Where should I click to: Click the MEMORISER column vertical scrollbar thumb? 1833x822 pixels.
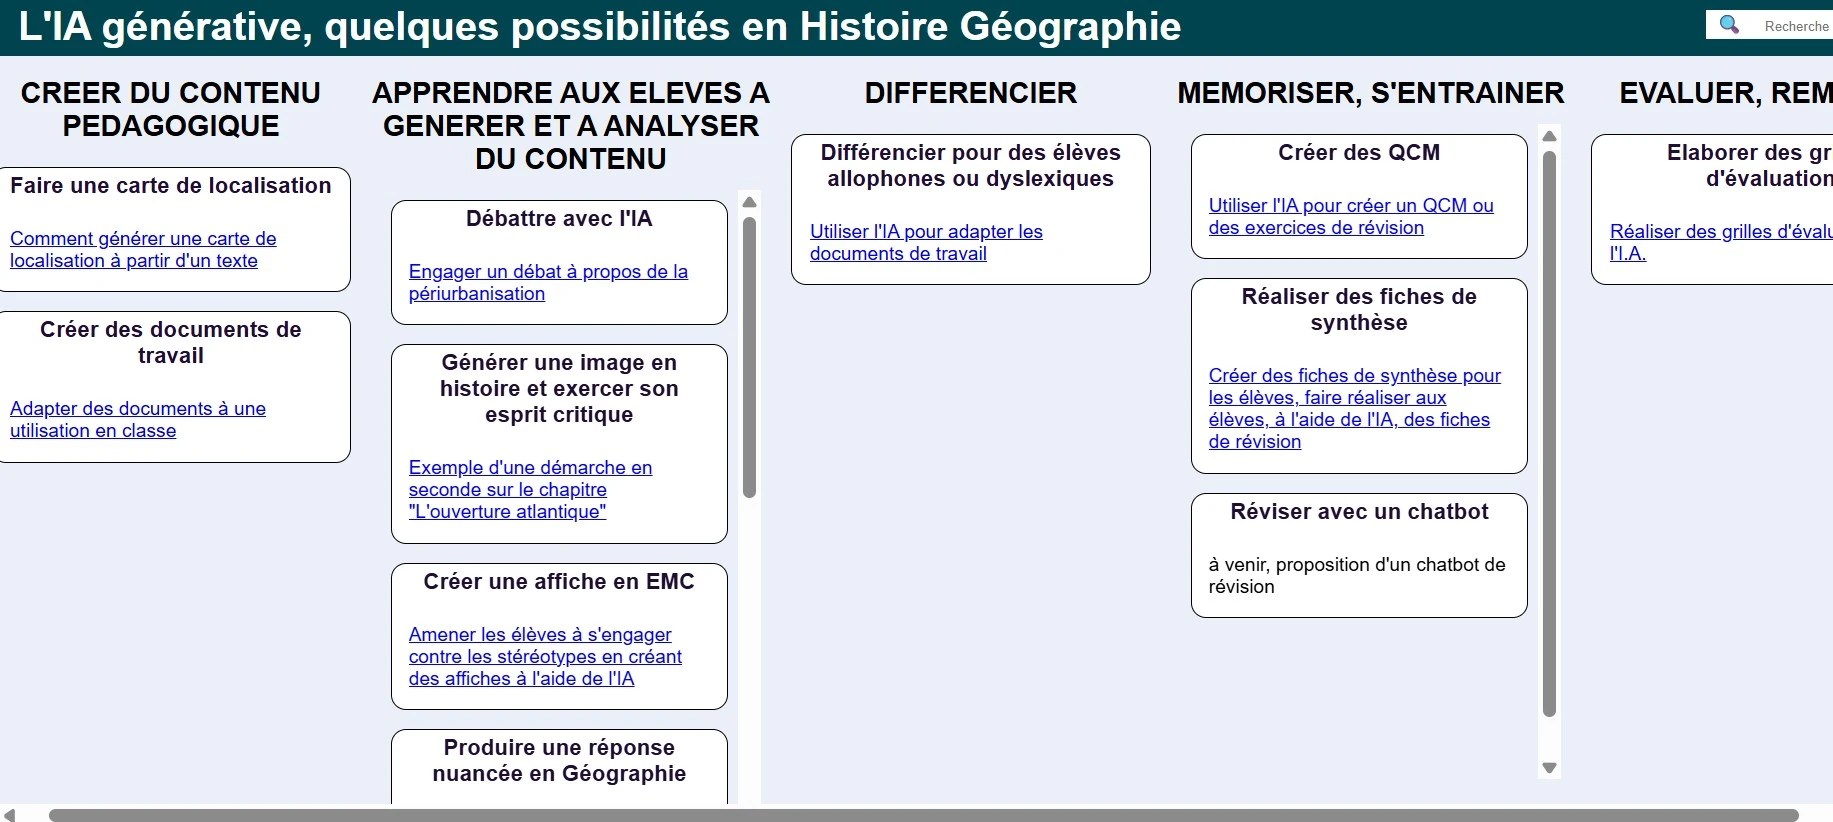tap(1549, 433)
